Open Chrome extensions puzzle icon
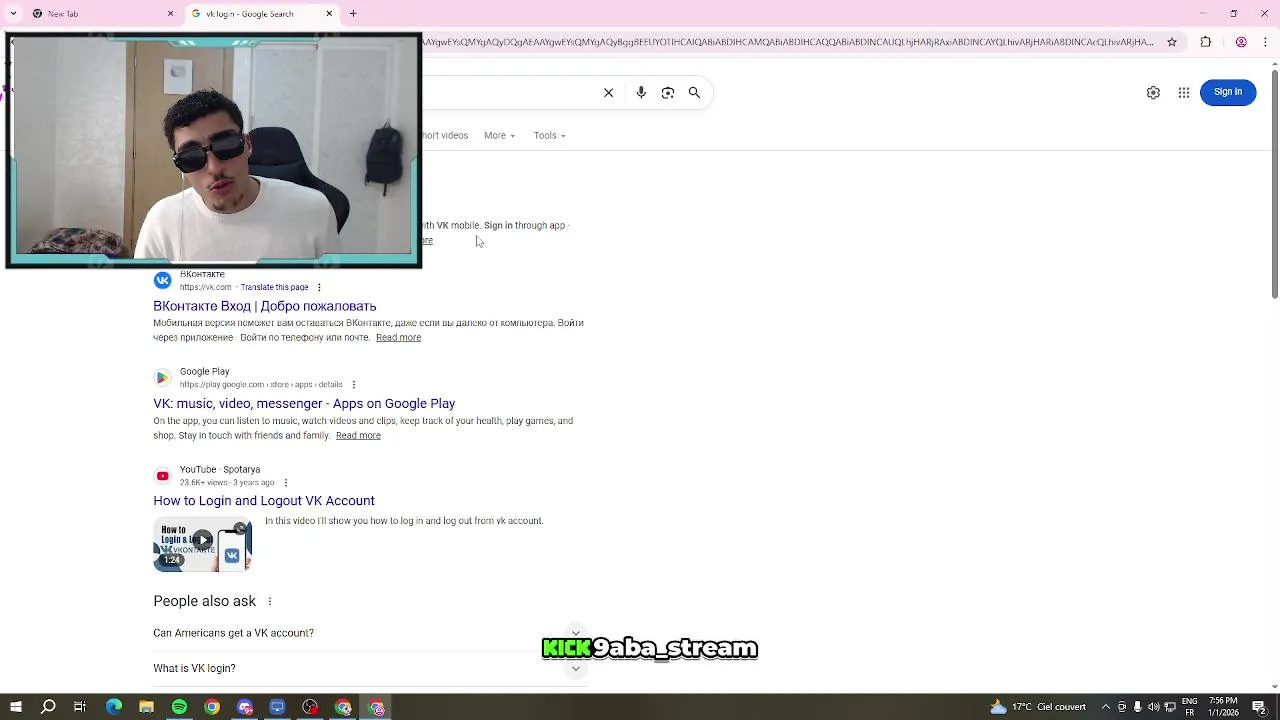The width and height of the screenshot is (1280, 720). [x=1205, y=42]
